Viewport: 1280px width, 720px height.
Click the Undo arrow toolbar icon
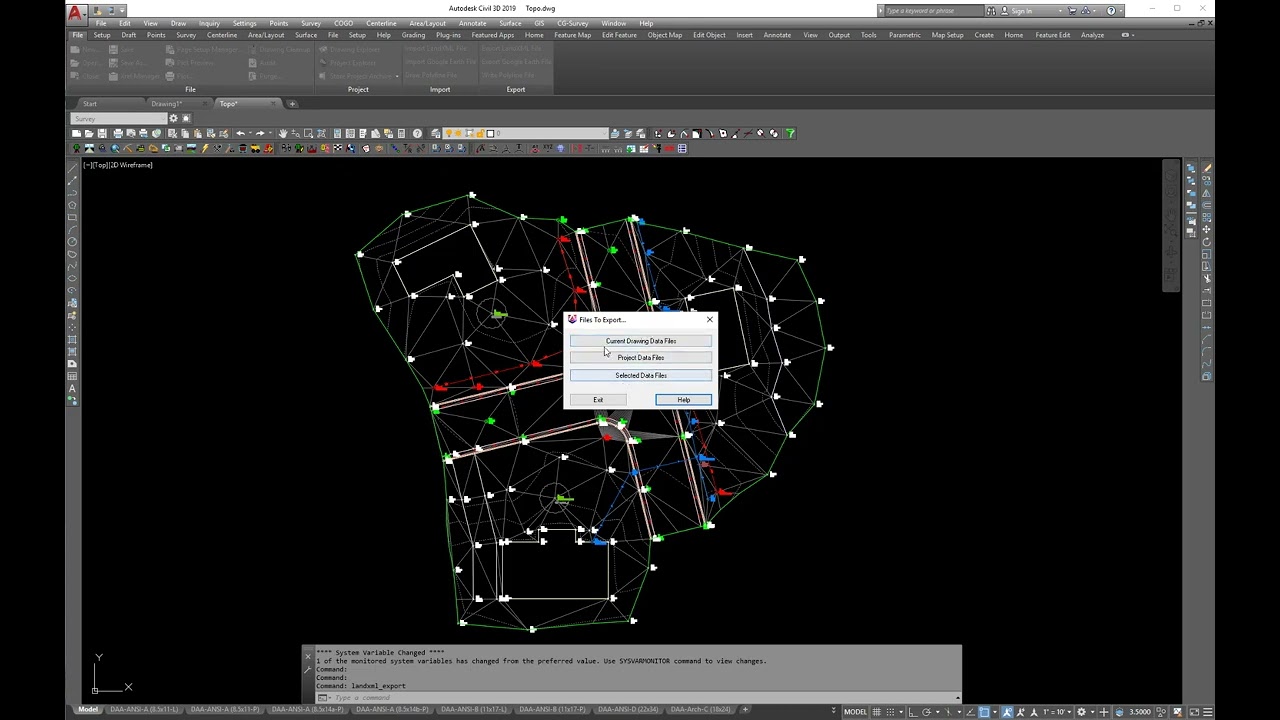tap(240, 134)
